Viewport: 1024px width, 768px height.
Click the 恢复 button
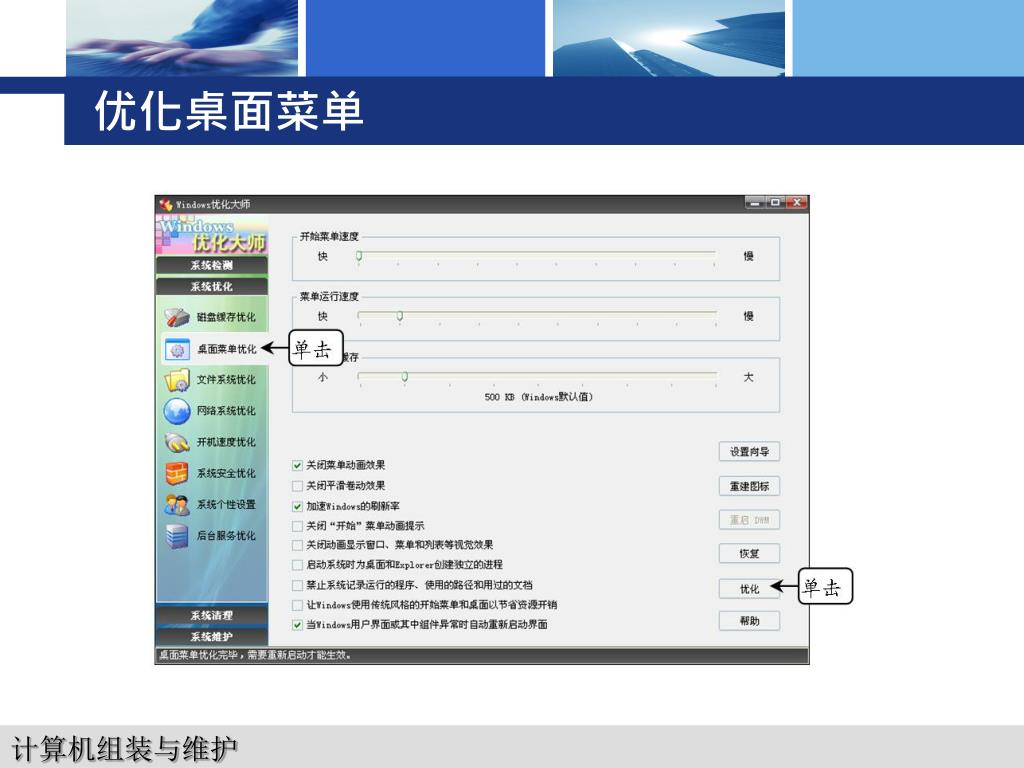tap(749, 554)
